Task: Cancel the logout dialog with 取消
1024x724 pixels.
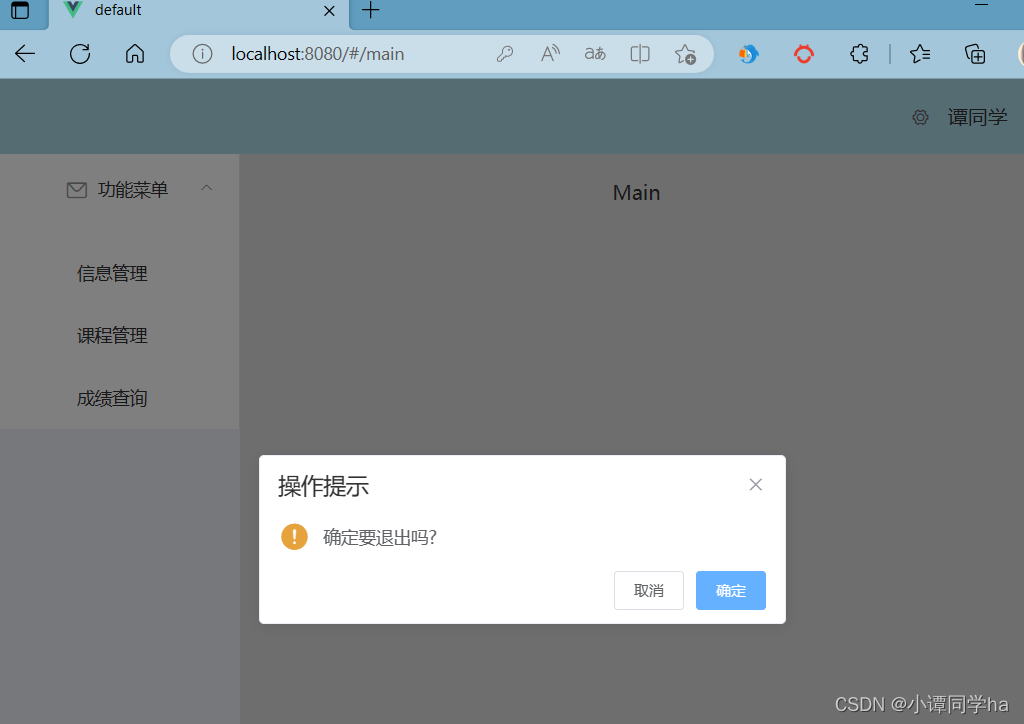Action: point(648,590)
